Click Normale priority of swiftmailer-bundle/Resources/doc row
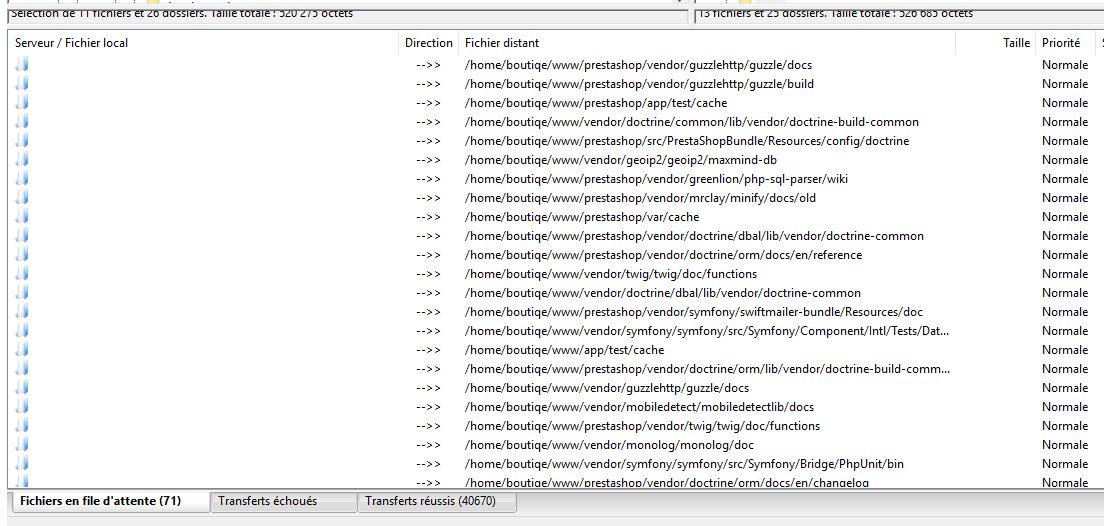Viewport: 1104px width, 526px height. (x=1065, y=312)
